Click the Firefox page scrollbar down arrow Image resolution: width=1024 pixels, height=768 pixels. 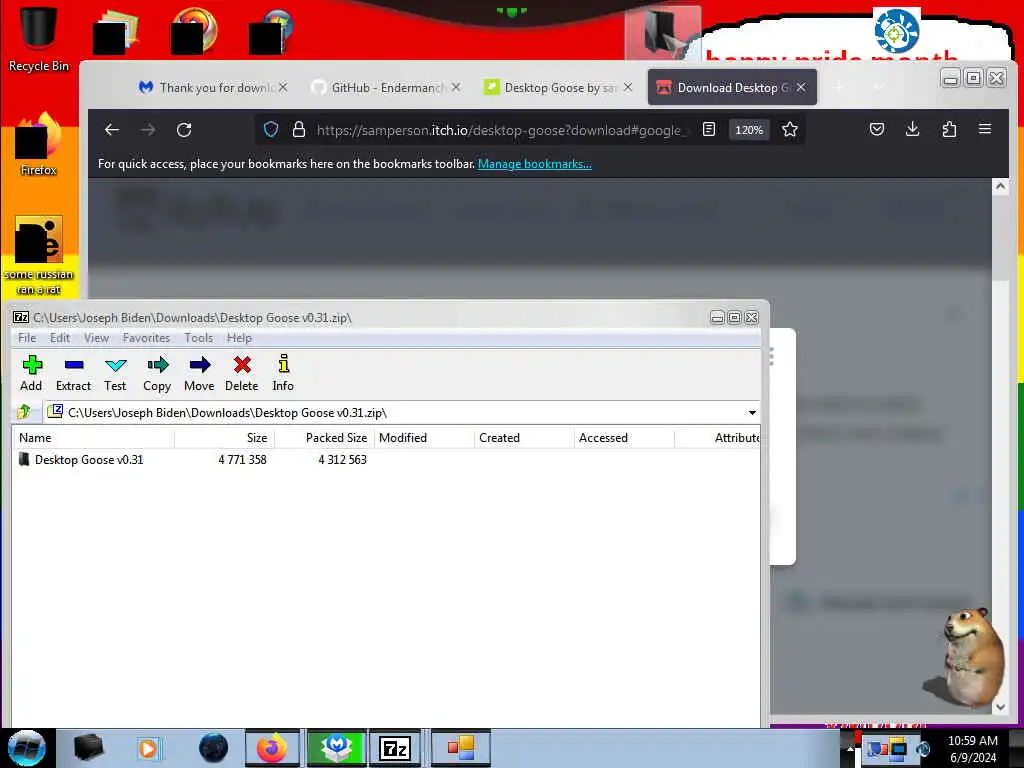[1000, 707]
